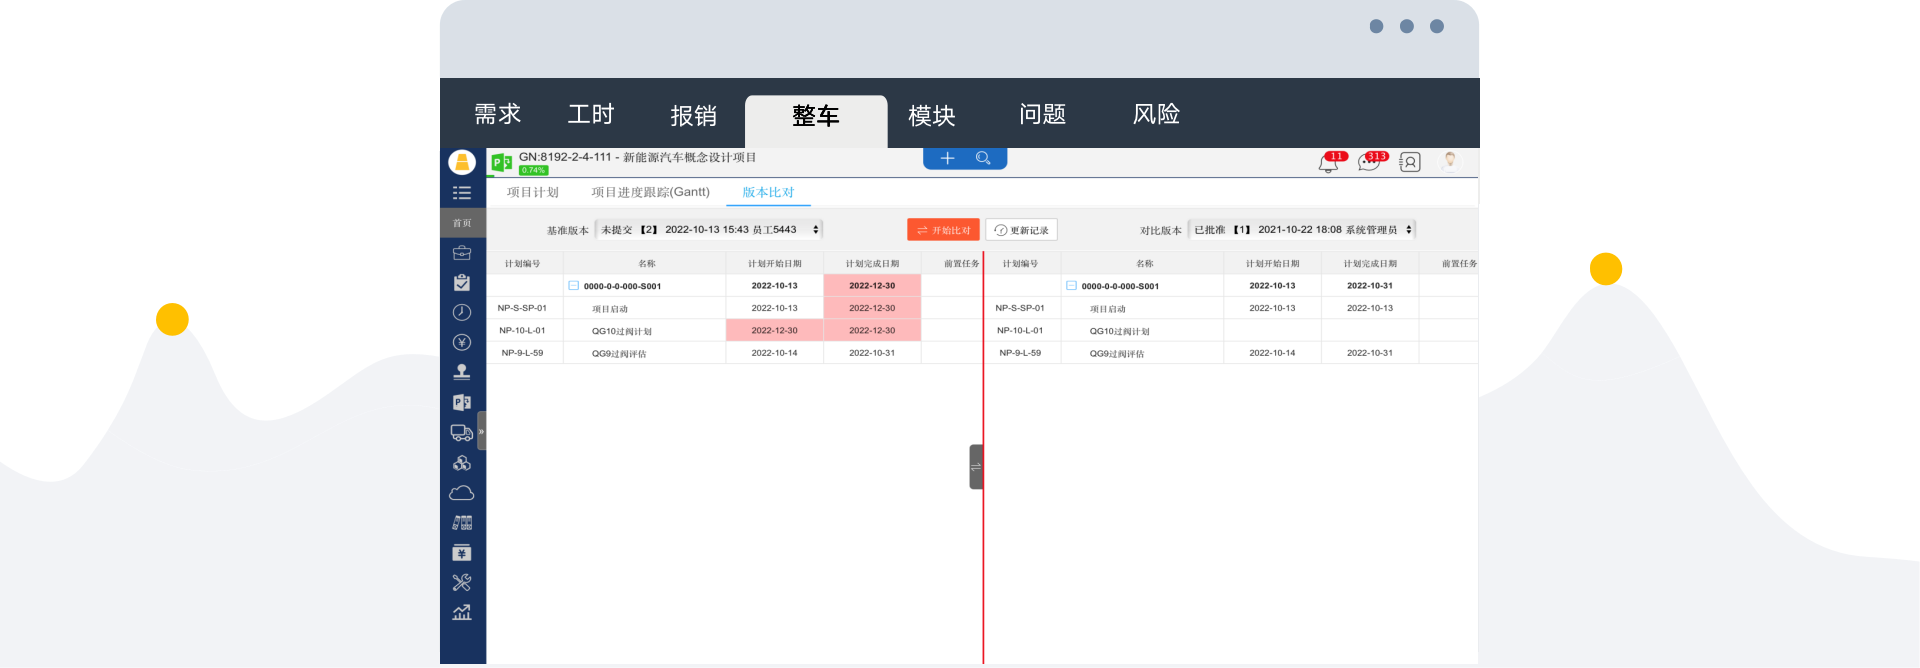Click left table 计划开始日期 column header
1920x668 pixels.
pos(775,264)
